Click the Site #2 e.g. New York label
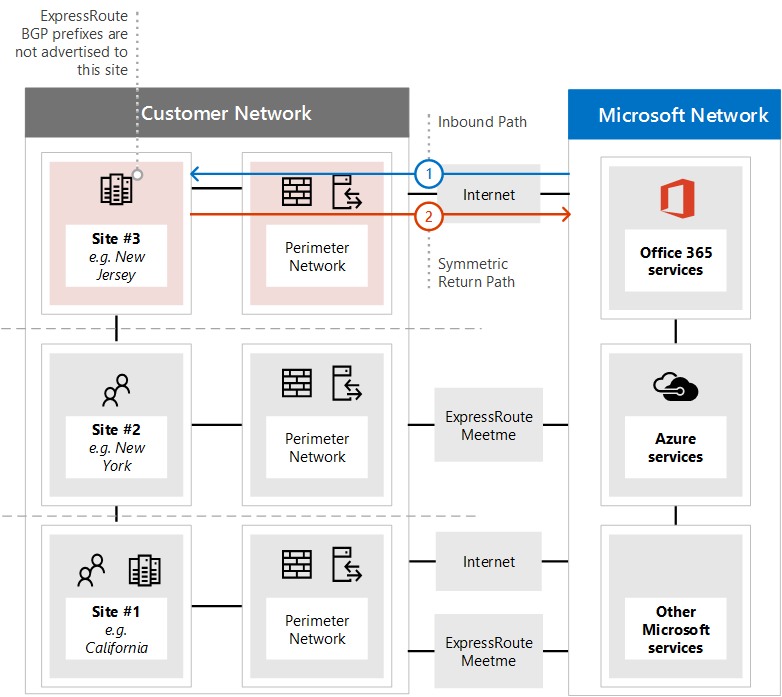The width and height of the screenshot is (782, 697). click(116, 447)
